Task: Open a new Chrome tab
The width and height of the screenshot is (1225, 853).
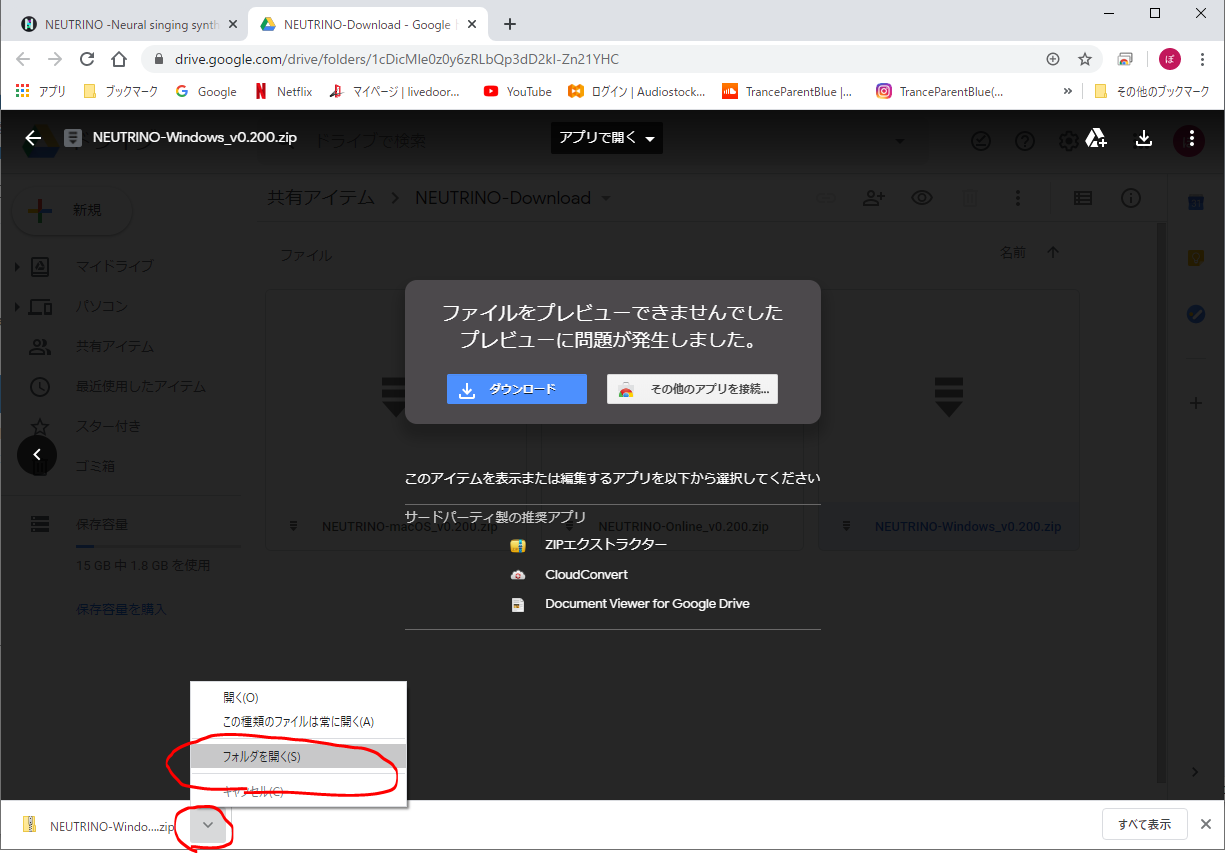Action: 510,24
